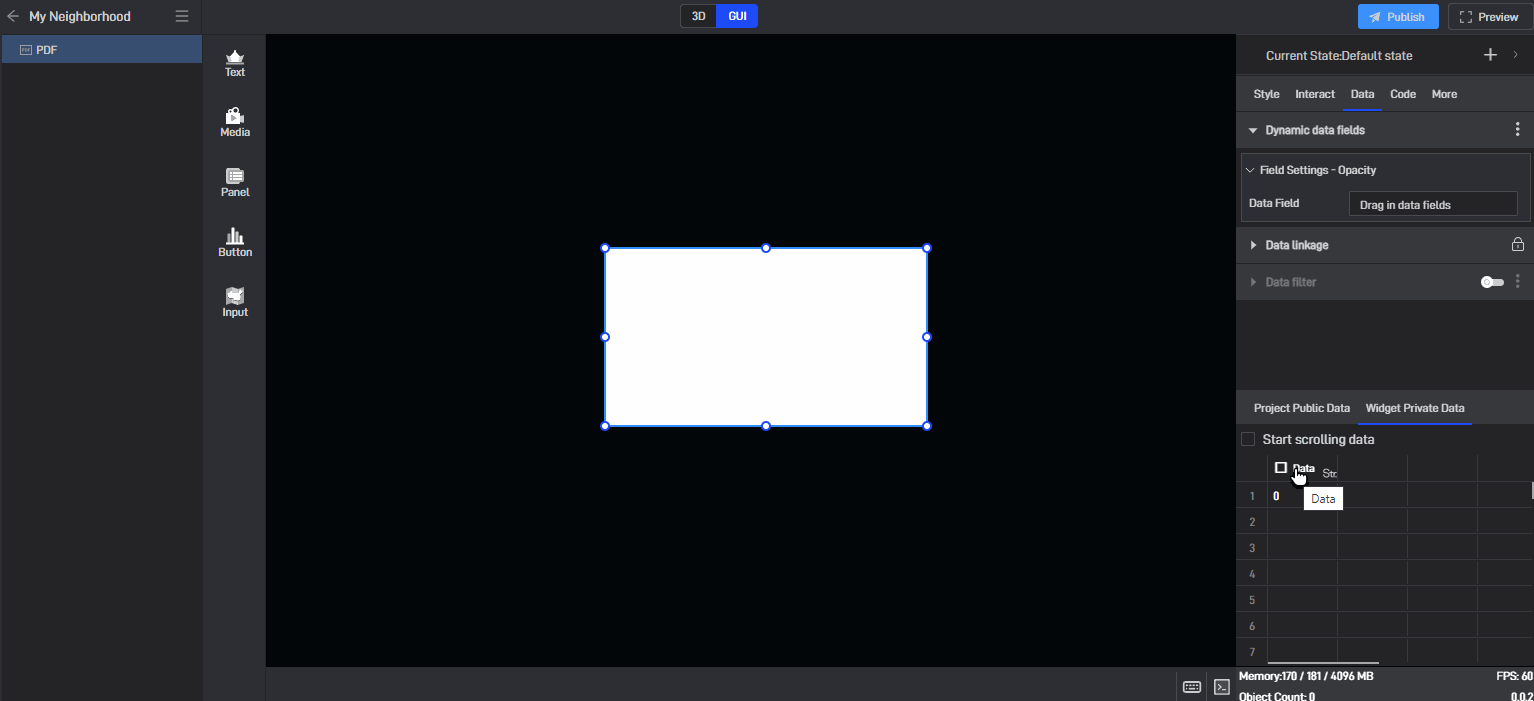Open Dynamic data fields options menu
This screenshot has height=701, width=1534.
pos(1518,130)
